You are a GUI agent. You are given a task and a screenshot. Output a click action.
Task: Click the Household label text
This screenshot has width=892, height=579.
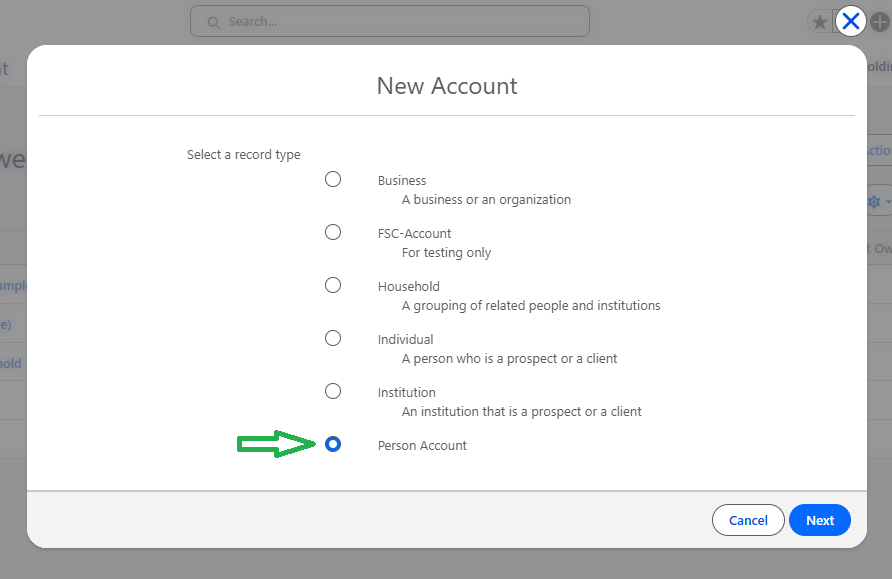408,286
